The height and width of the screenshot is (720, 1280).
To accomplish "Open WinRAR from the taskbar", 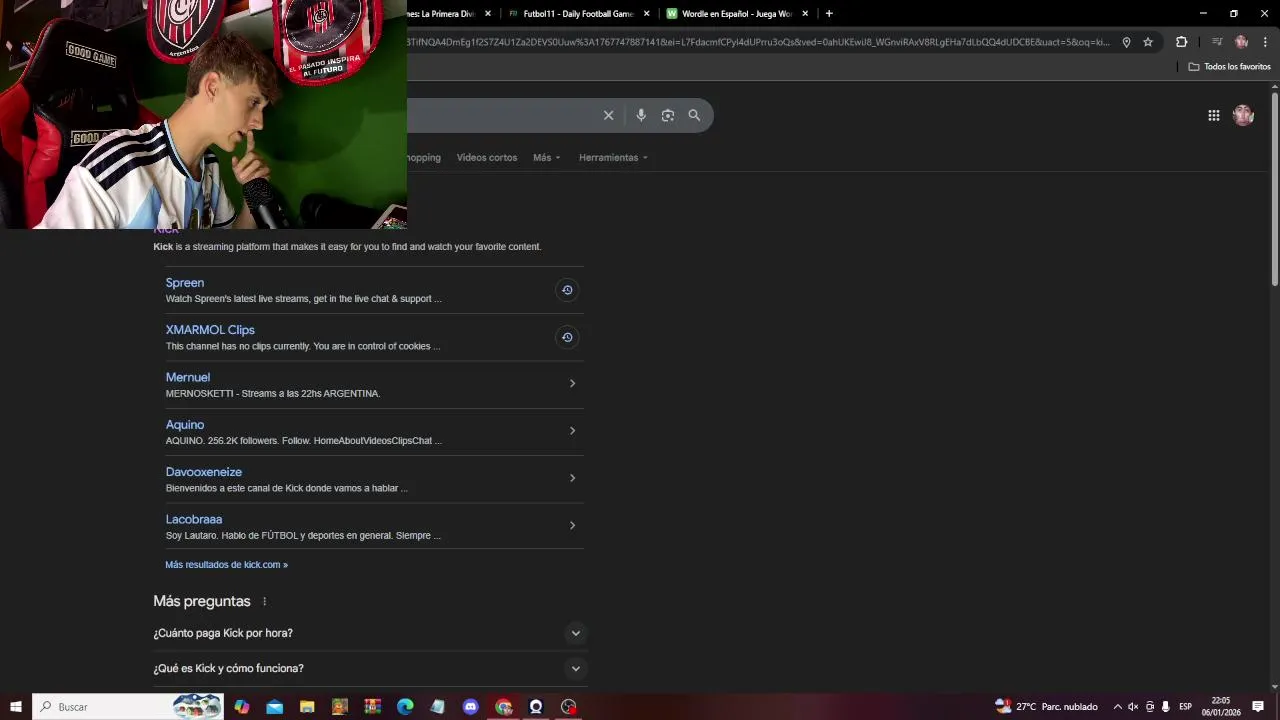I will pos(372,707).
